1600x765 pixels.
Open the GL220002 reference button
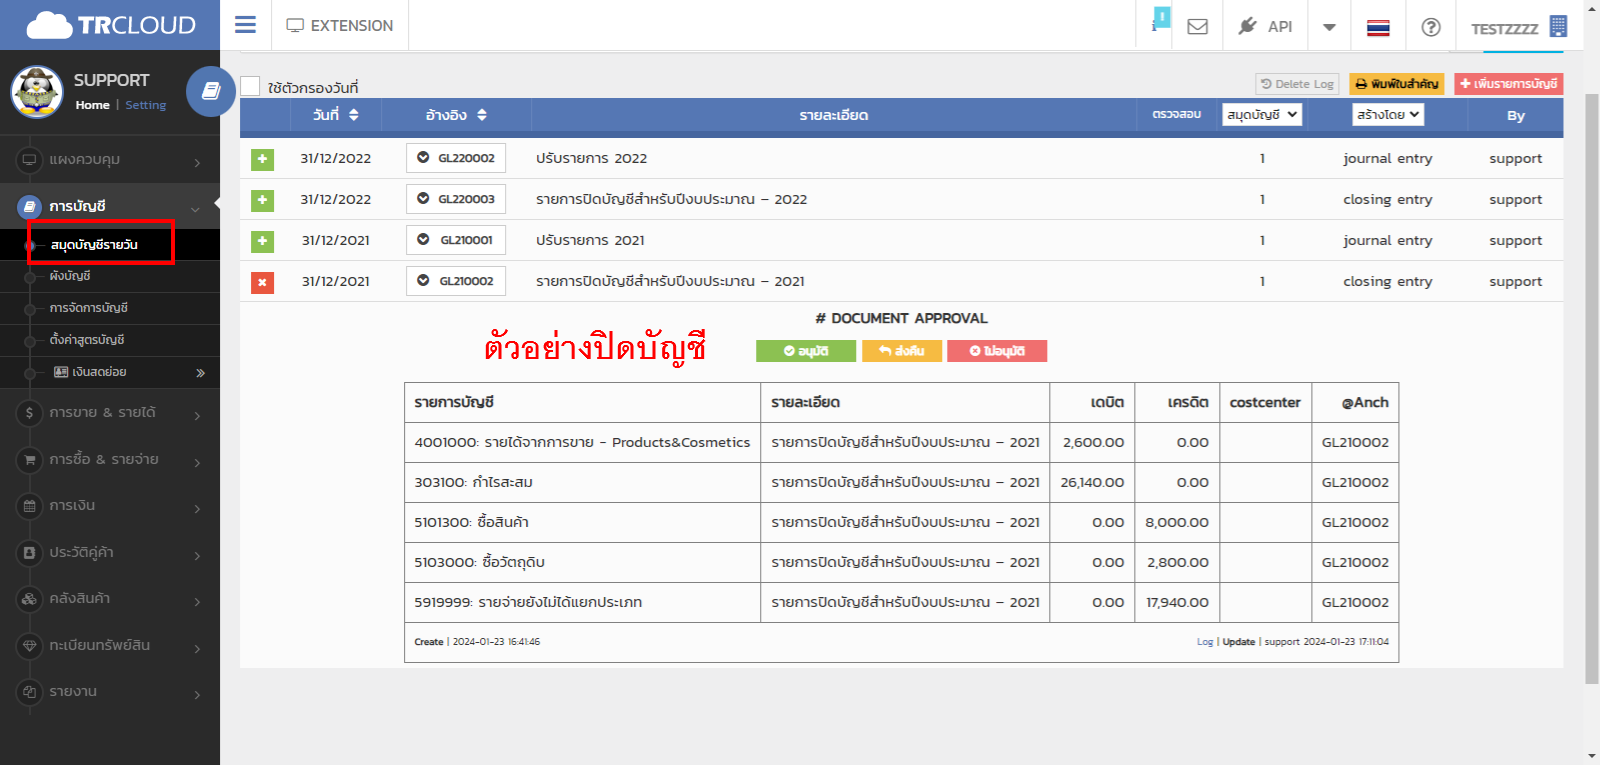[x=456, y=158]
